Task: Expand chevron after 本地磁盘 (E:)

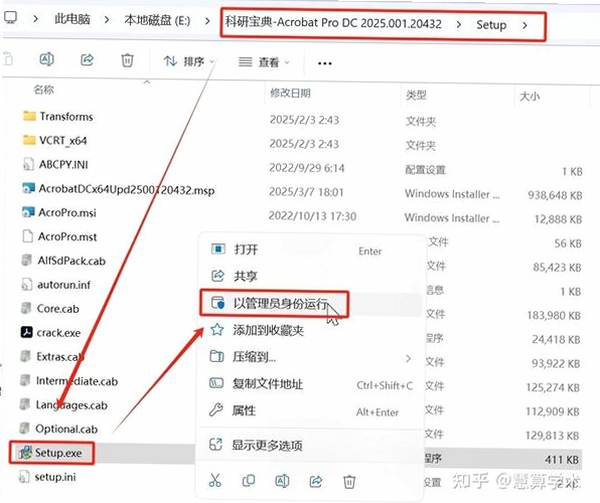Action: point(207,21)
